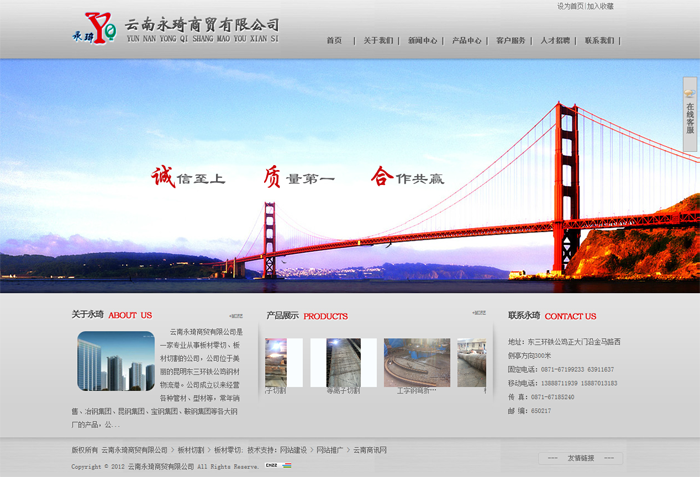This screenshot has height=477, width=700.
Task: Click 联系我们 in the top navigation
Action: tap(600, 41)
